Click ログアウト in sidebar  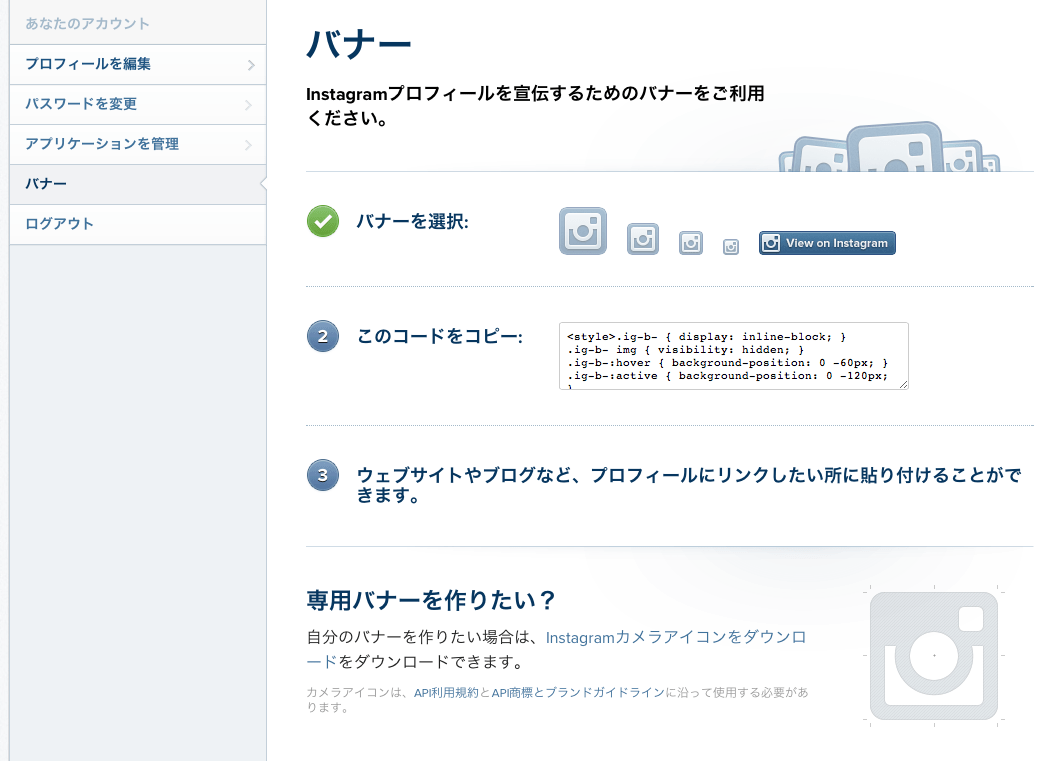138,224
